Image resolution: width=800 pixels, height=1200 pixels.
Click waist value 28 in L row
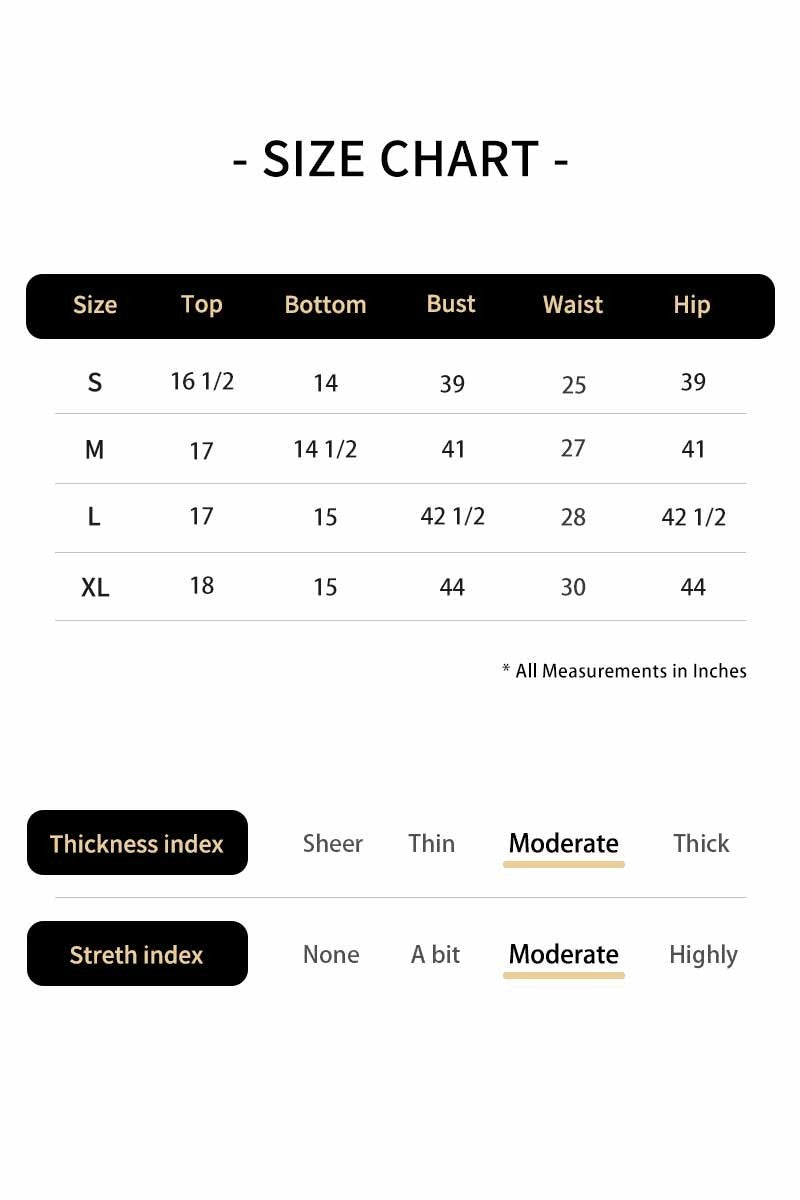[573, 517]
